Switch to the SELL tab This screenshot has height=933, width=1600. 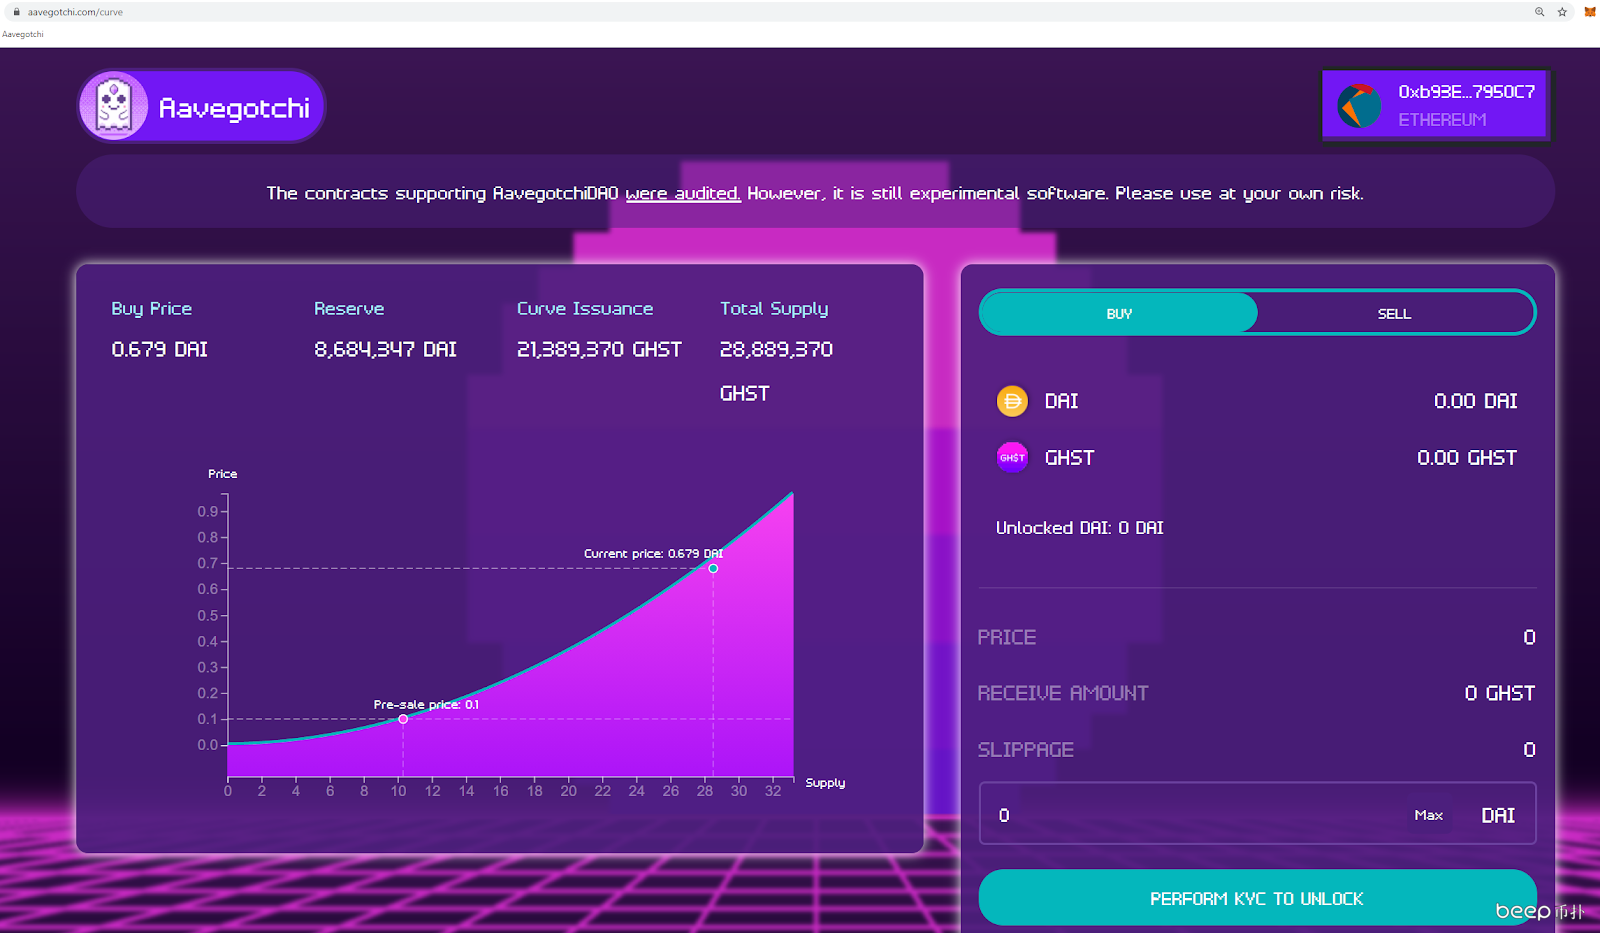(1394, 313)
